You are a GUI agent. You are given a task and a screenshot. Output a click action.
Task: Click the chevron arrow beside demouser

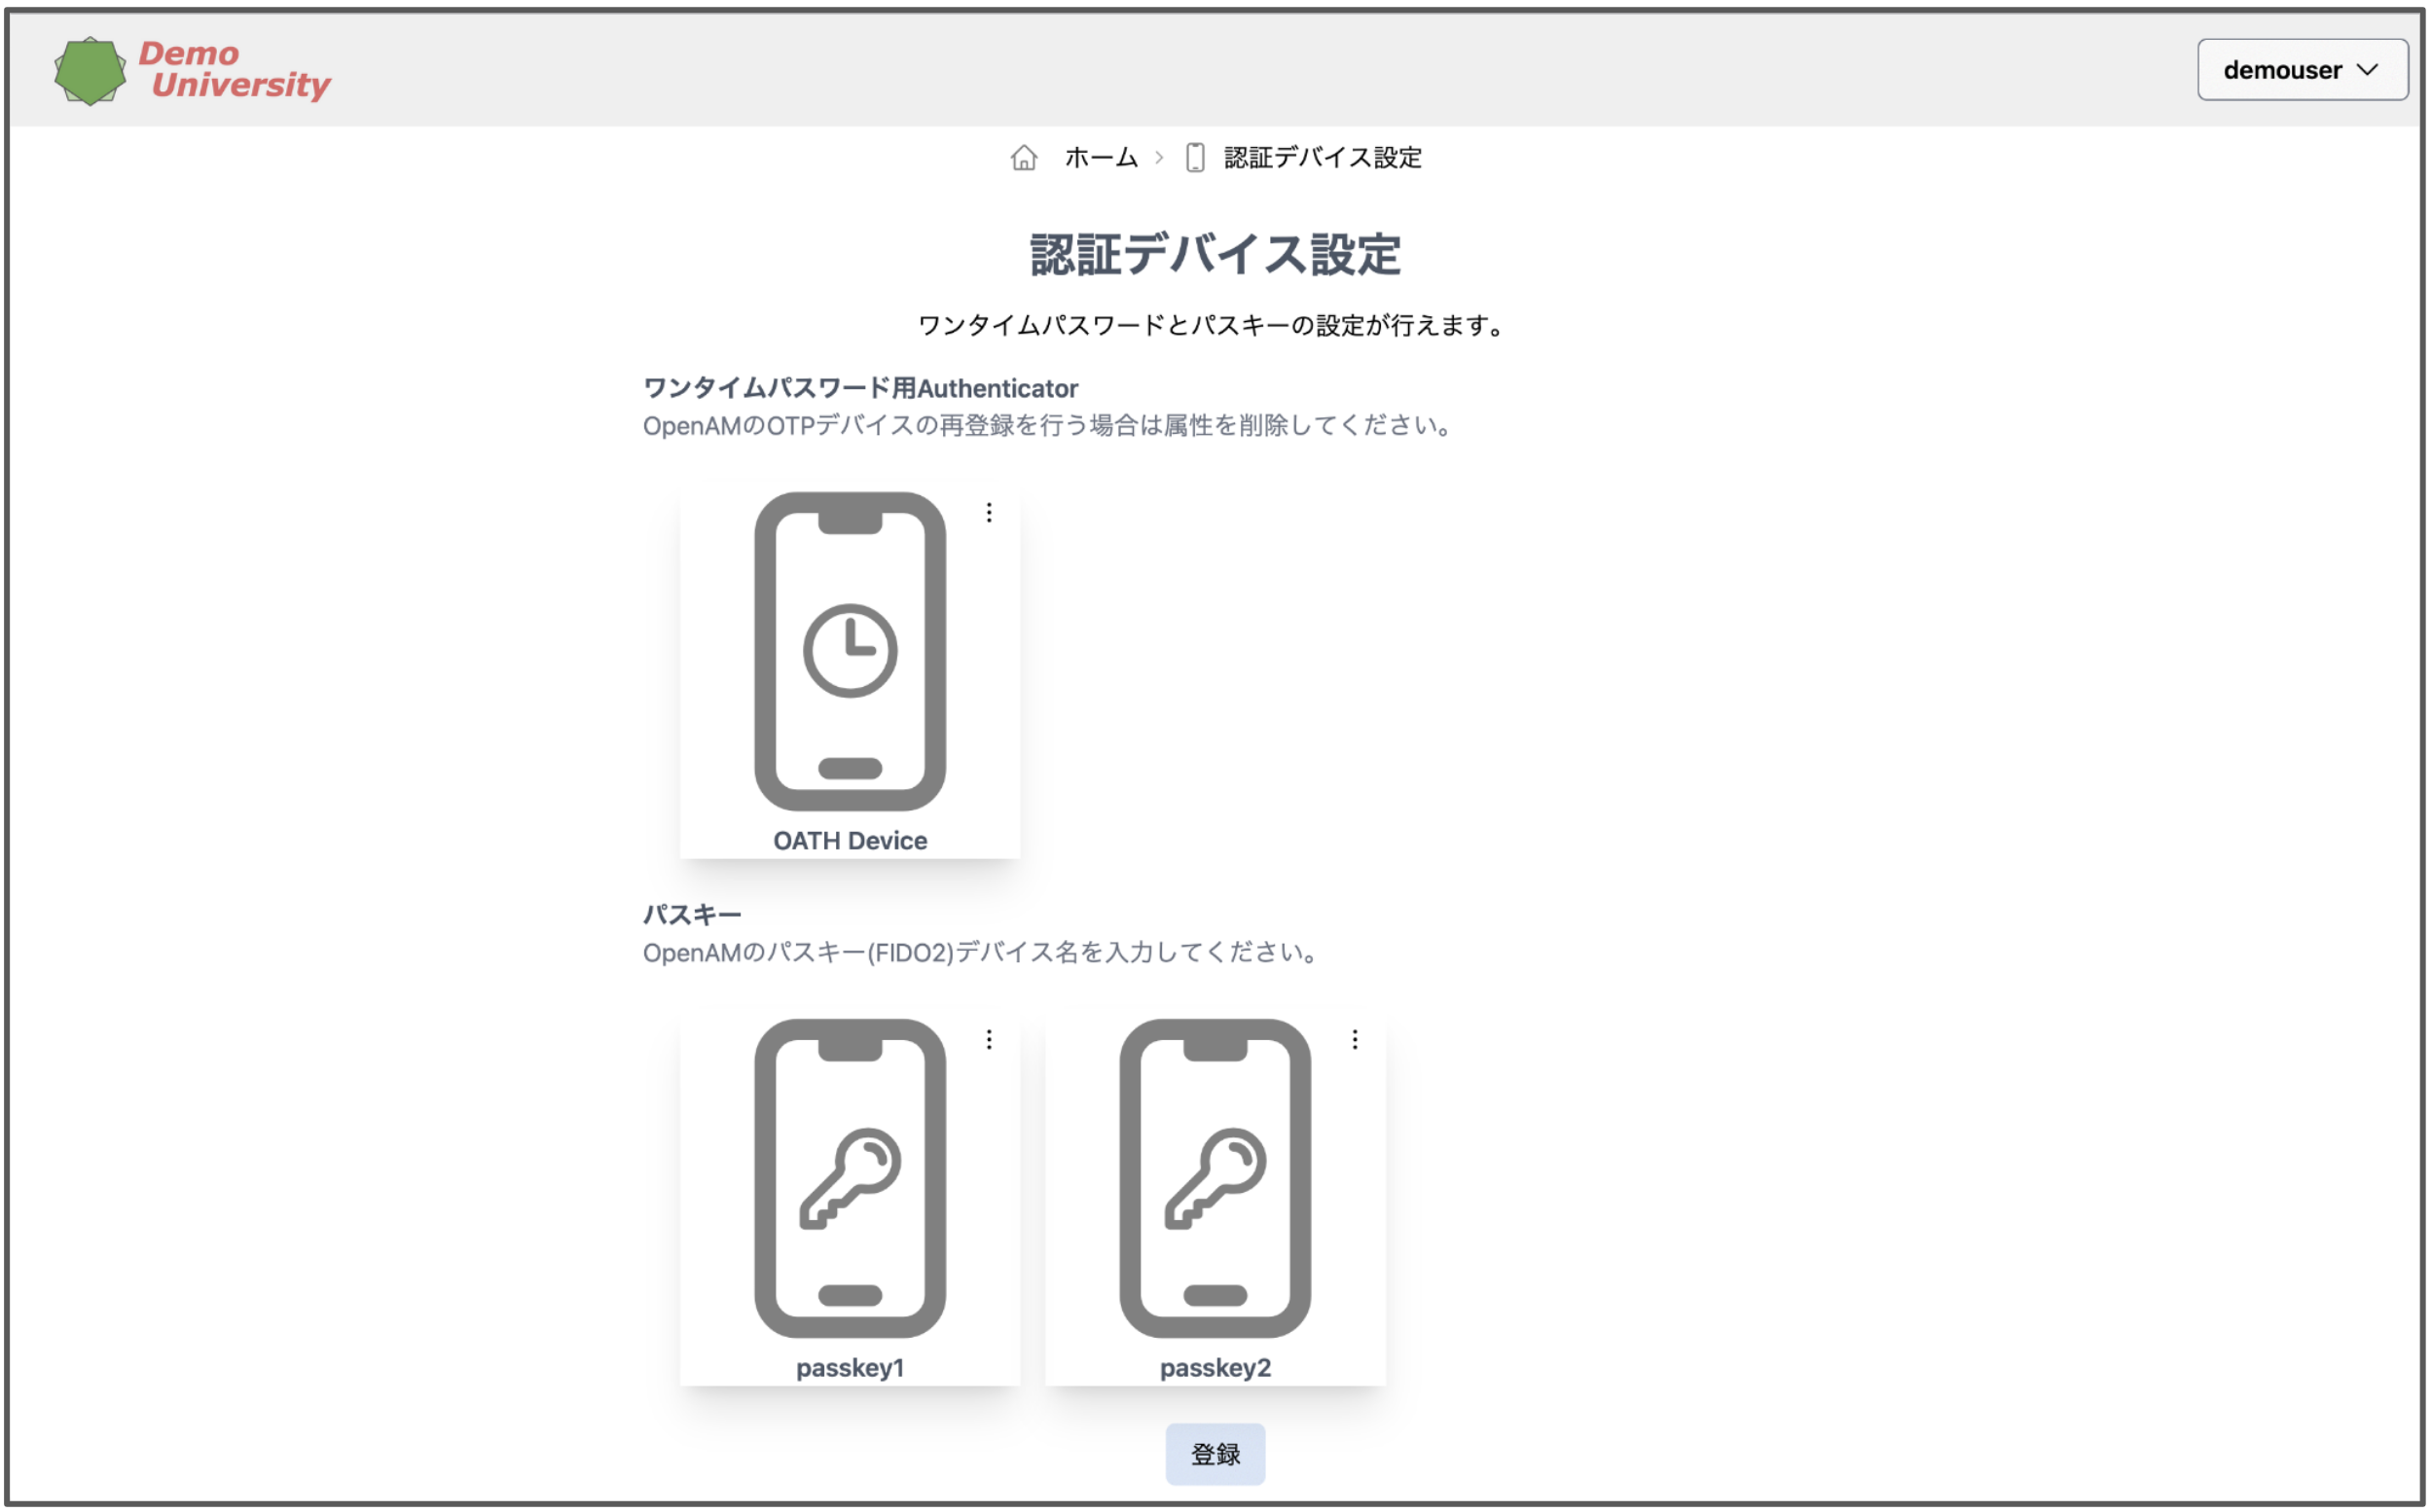click(2367, 70)
